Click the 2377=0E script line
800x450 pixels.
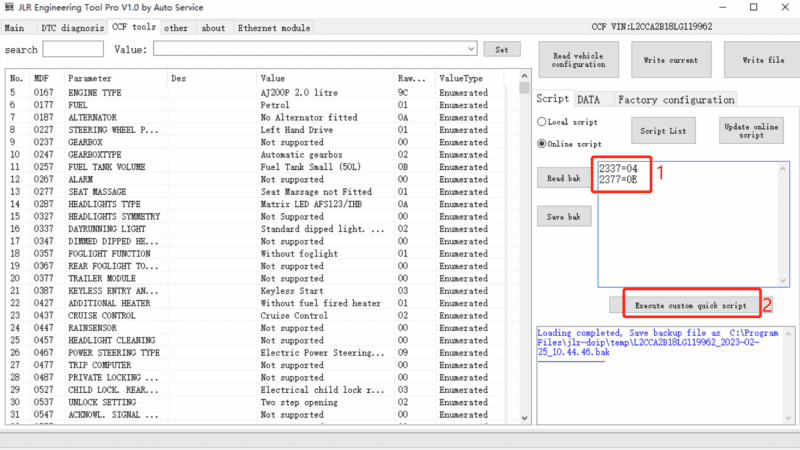pyautogui.click(x=618, y=180)
